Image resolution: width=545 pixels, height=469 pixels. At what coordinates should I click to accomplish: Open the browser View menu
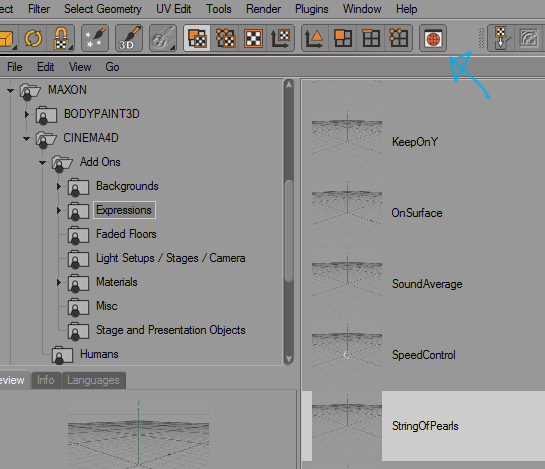(x=80, y=67)
